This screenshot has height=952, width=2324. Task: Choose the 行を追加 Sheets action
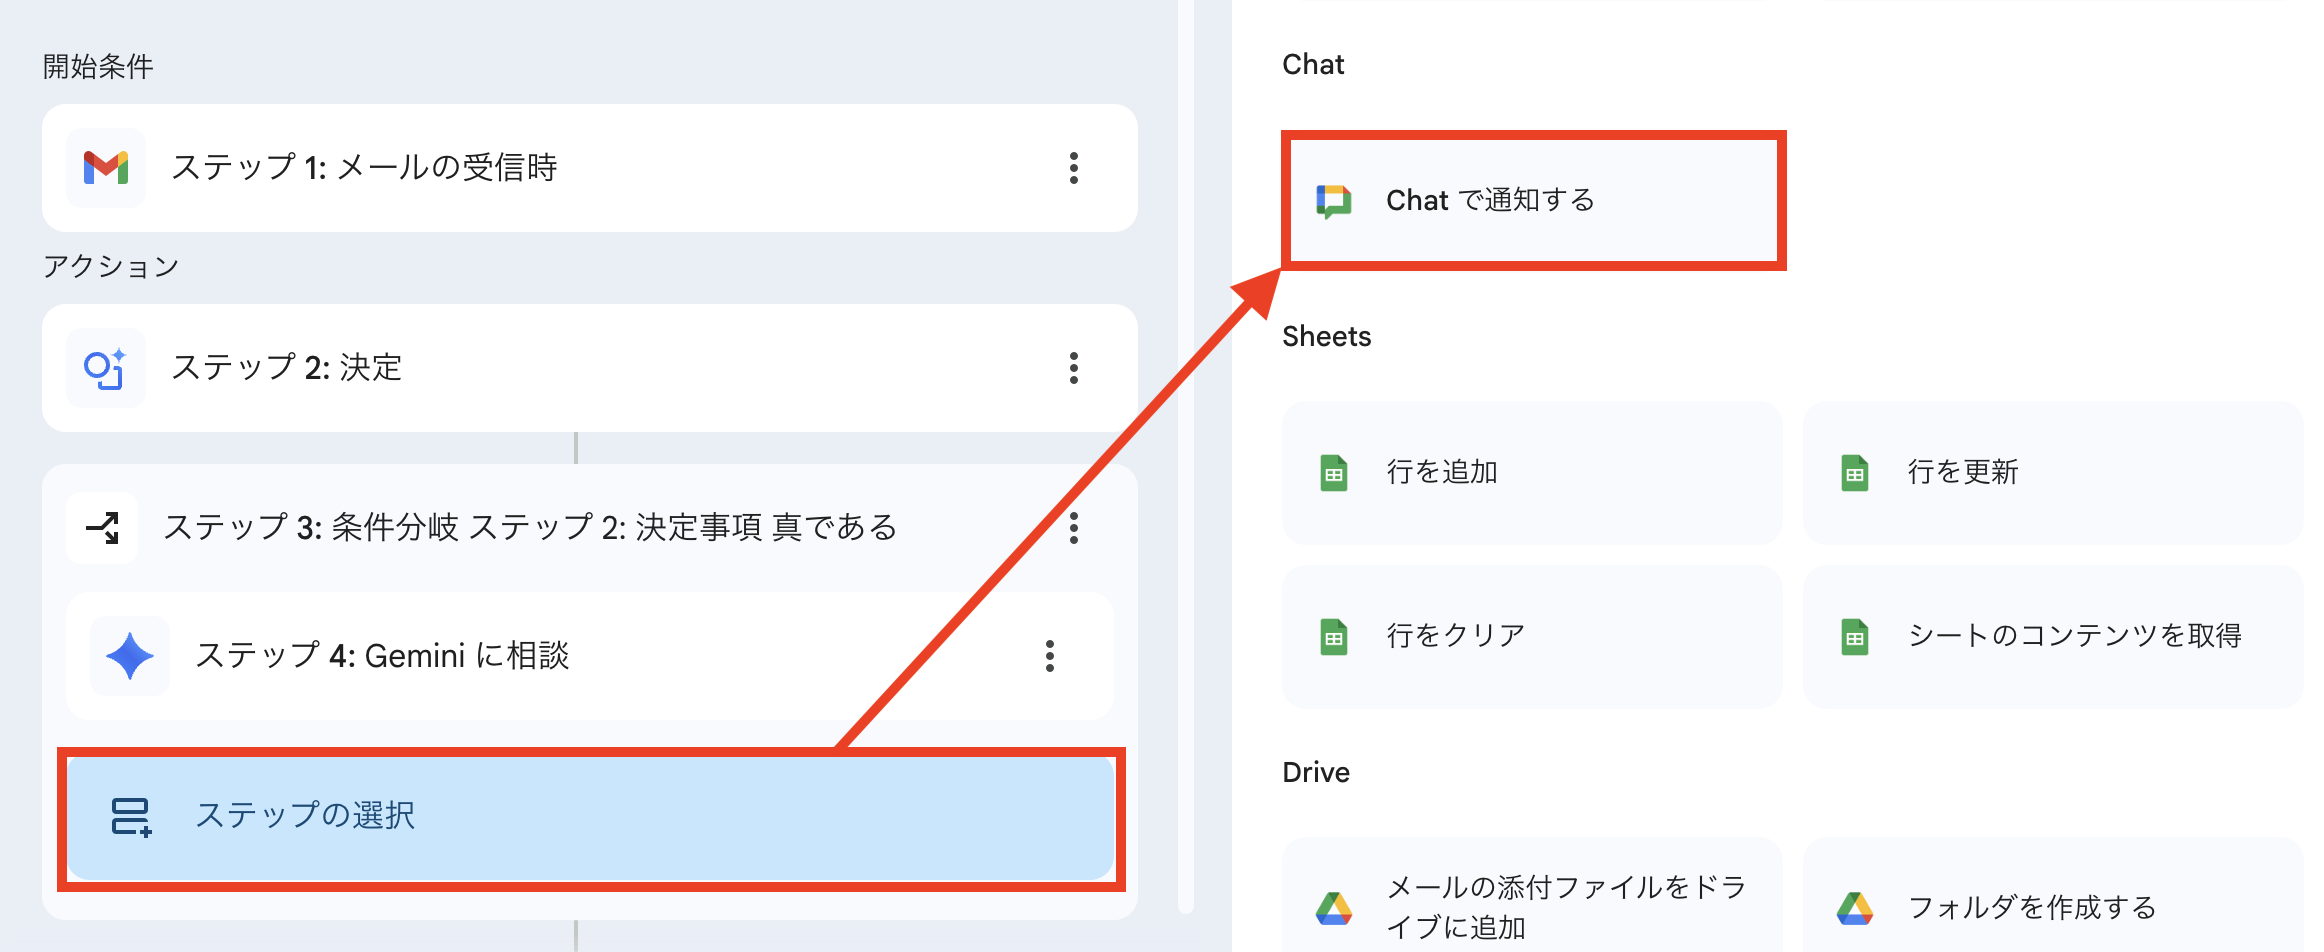1532,473
